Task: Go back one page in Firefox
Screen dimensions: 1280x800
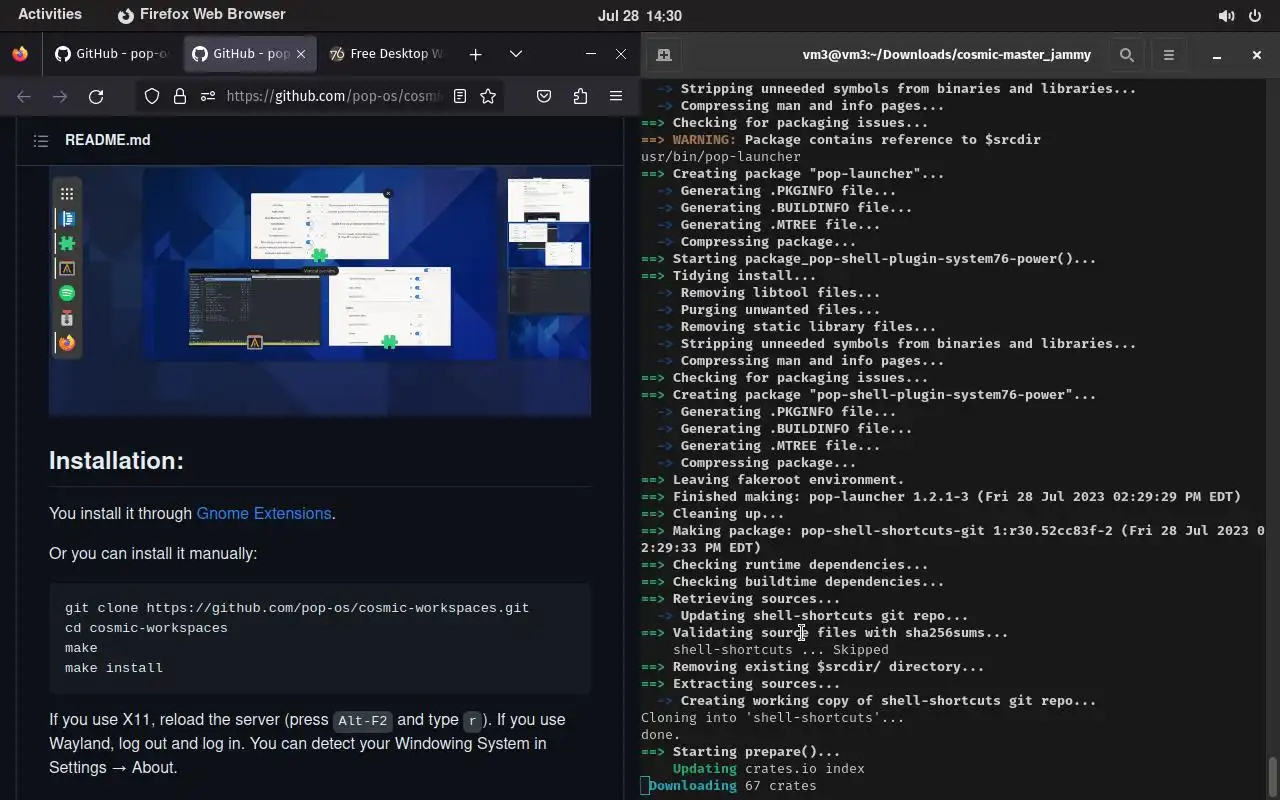Action: pos(24,96)
